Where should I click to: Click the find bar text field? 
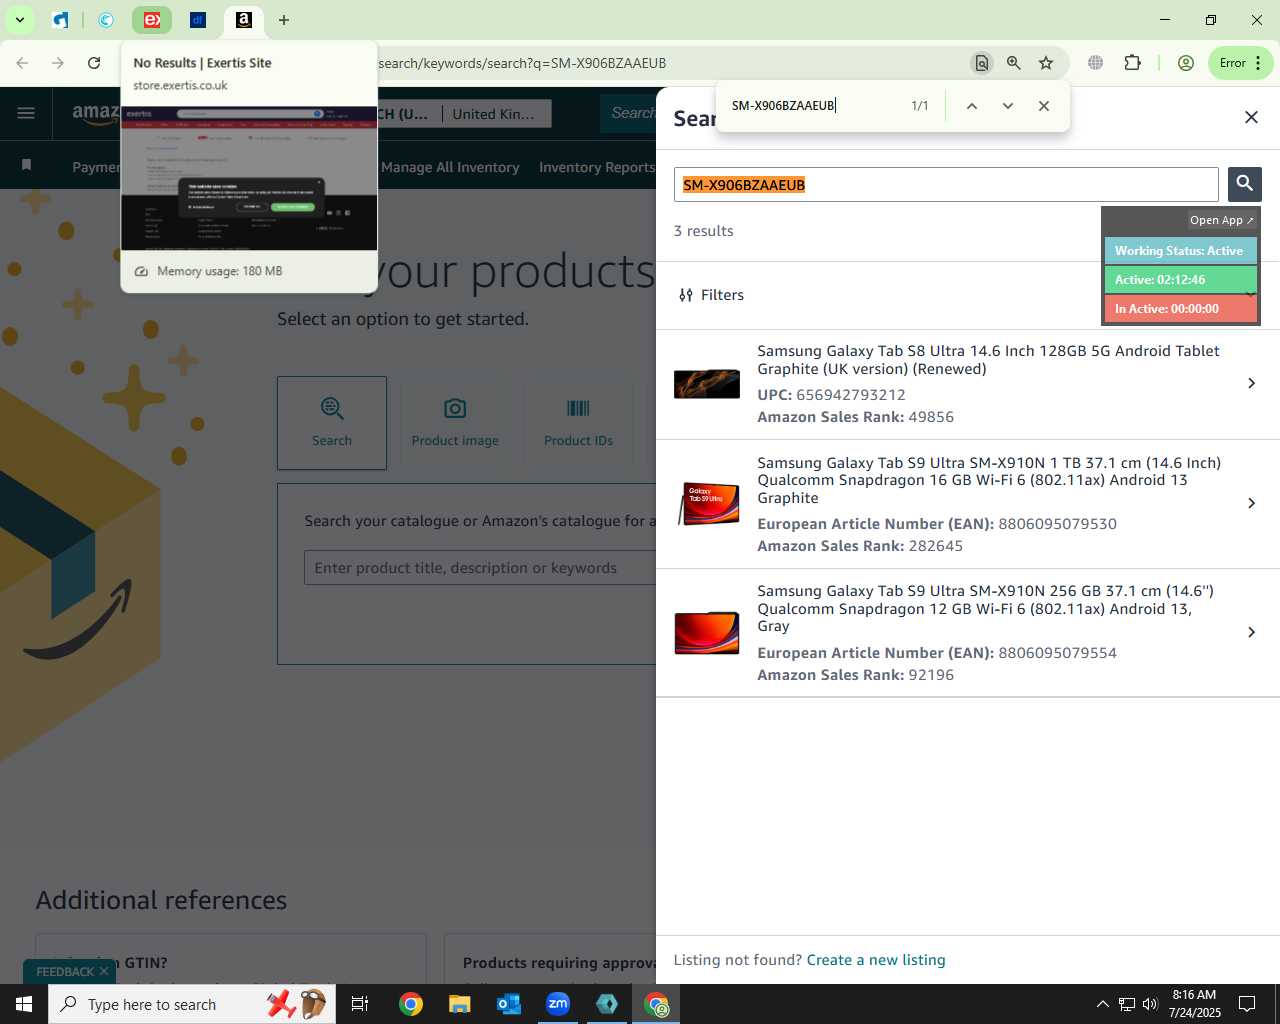coord(815,105)
